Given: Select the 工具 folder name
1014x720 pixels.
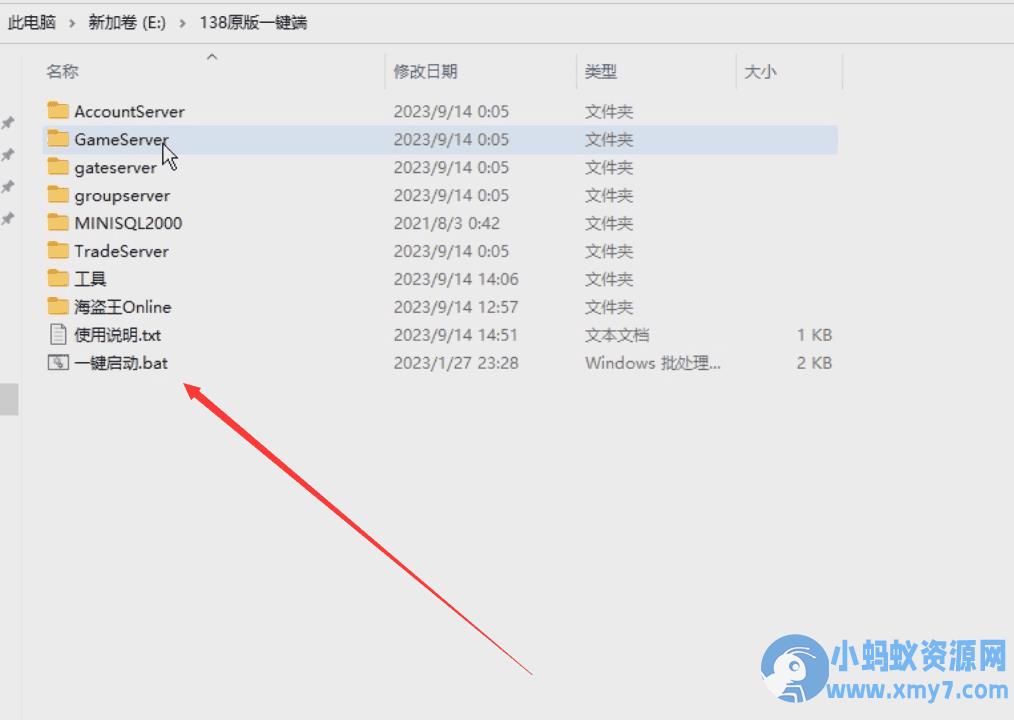Looking at the screenshot, I should [90, 279].
